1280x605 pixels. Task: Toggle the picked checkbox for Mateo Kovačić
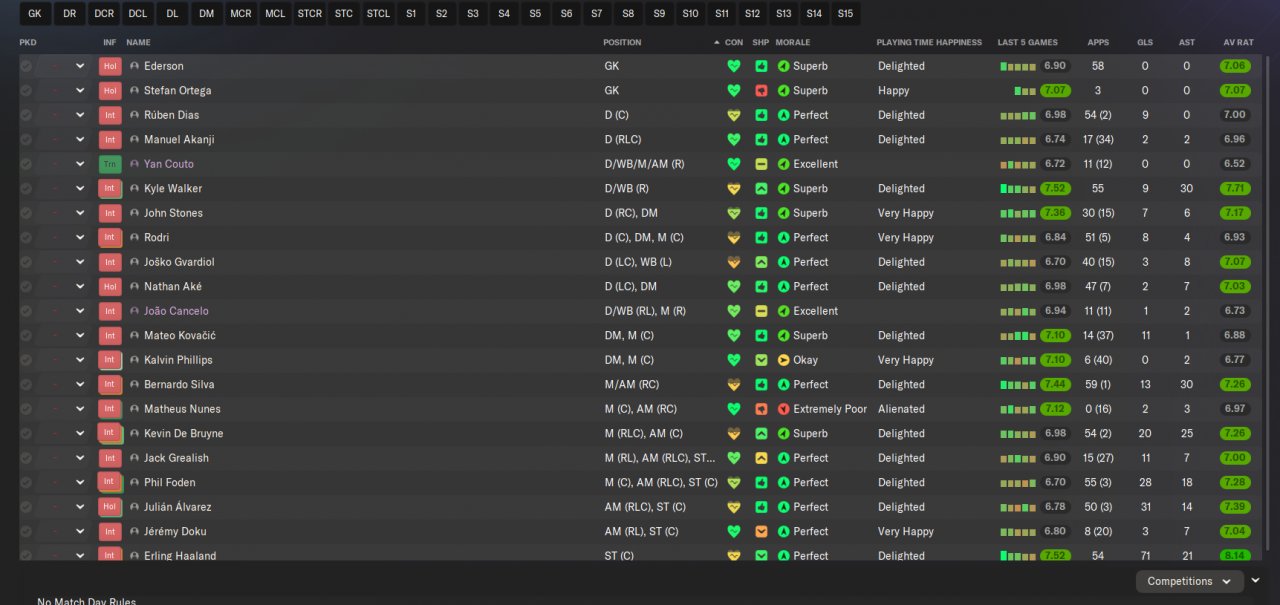26,336
